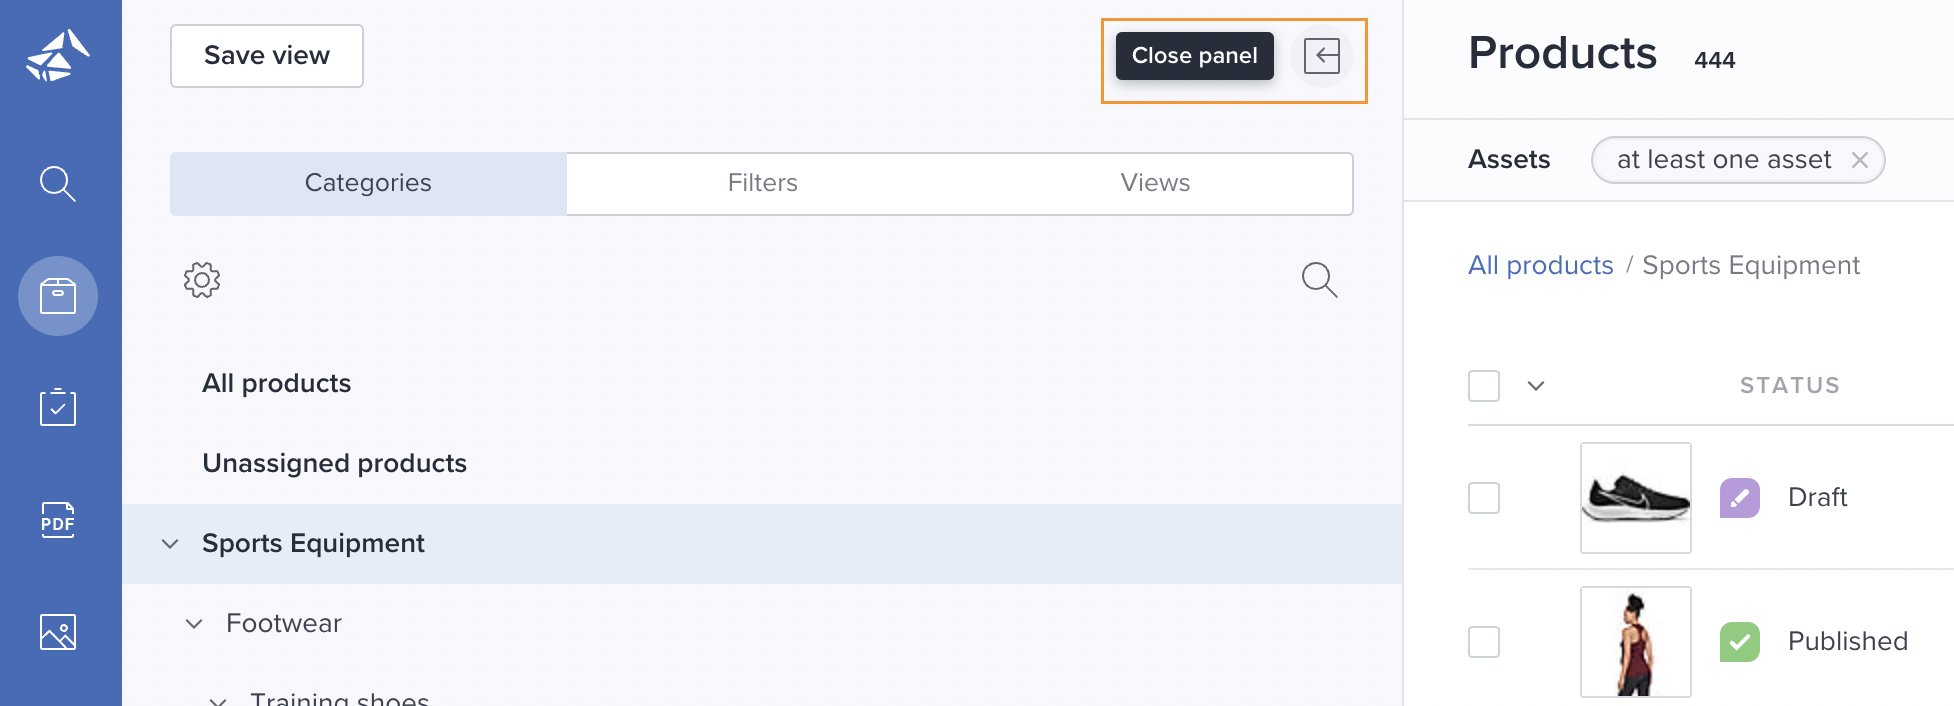Click the Akeneo bird logo
Screen dimensions: 1954x706
(x=58, y=56)
